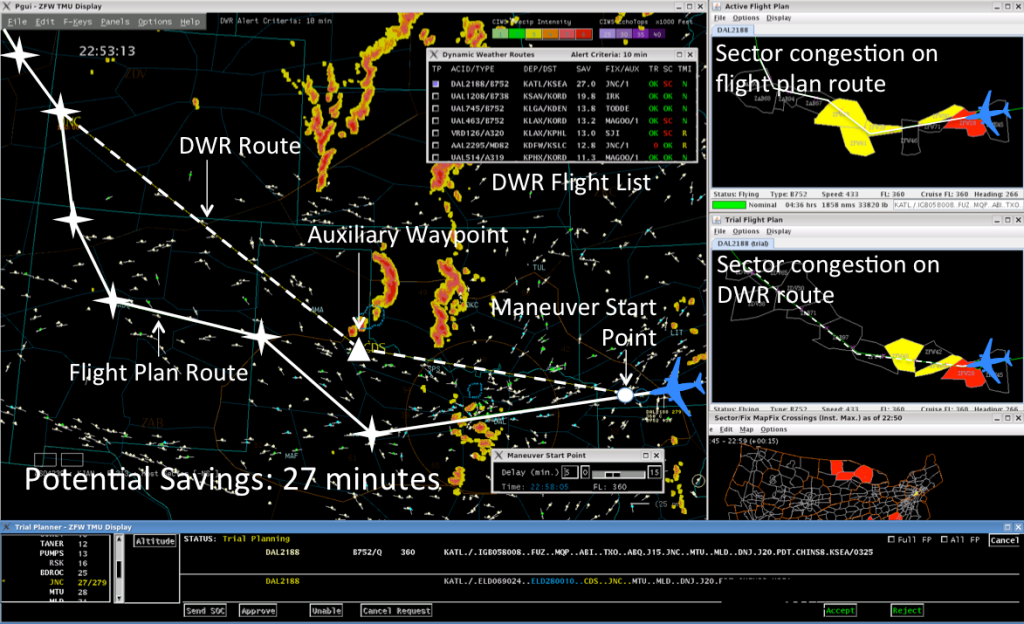Click scroll up arrow in Trial Planner fix list
1024x624 pixels.
119,540
